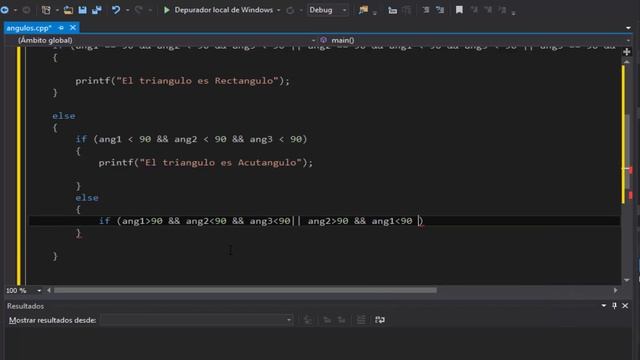This screenshot has height=360, width=640.
Task: Click the Find in Files icon
Action: click(x=363, y=10)
